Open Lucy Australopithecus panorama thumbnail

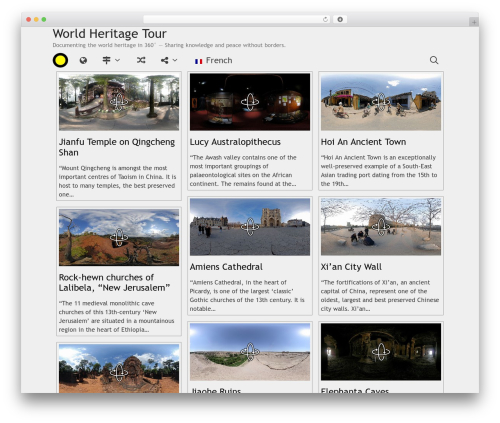250,102
